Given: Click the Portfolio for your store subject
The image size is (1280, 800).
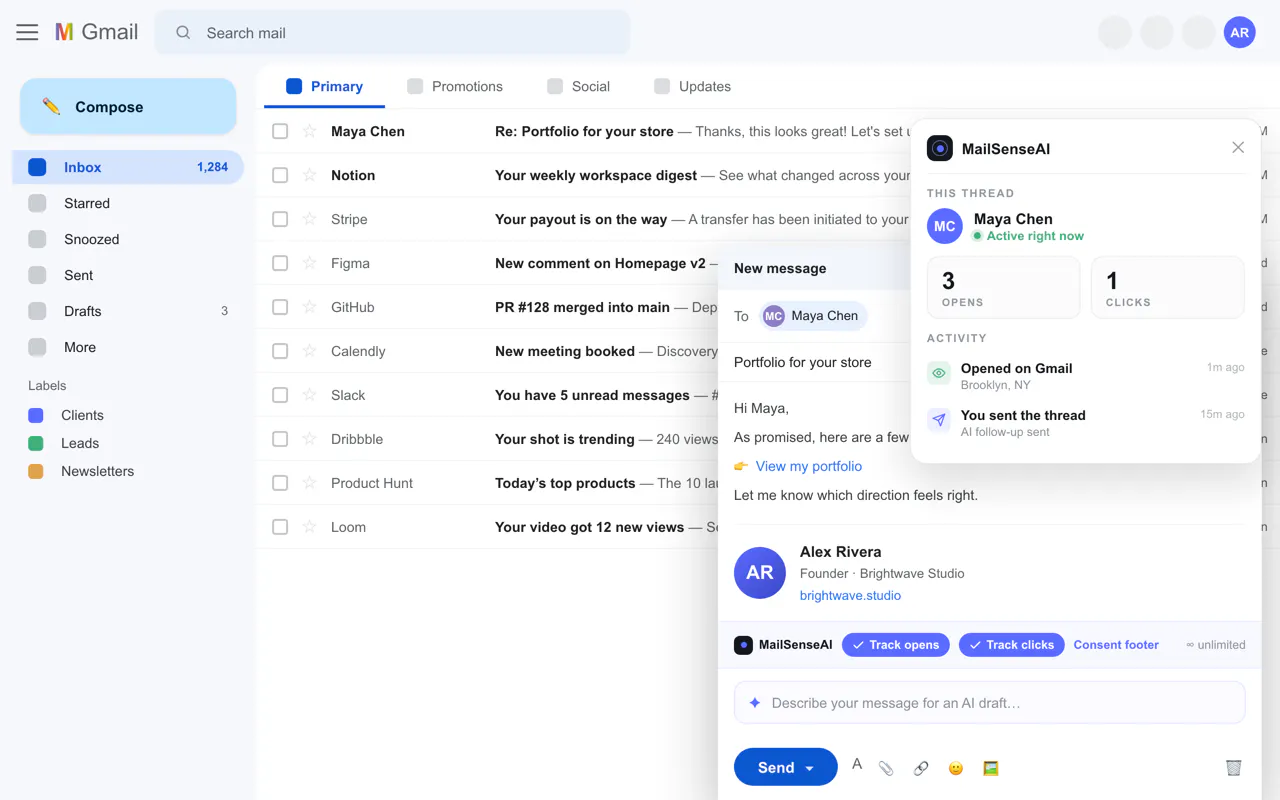Looking at the screenshot, I should tap(803, 362).
